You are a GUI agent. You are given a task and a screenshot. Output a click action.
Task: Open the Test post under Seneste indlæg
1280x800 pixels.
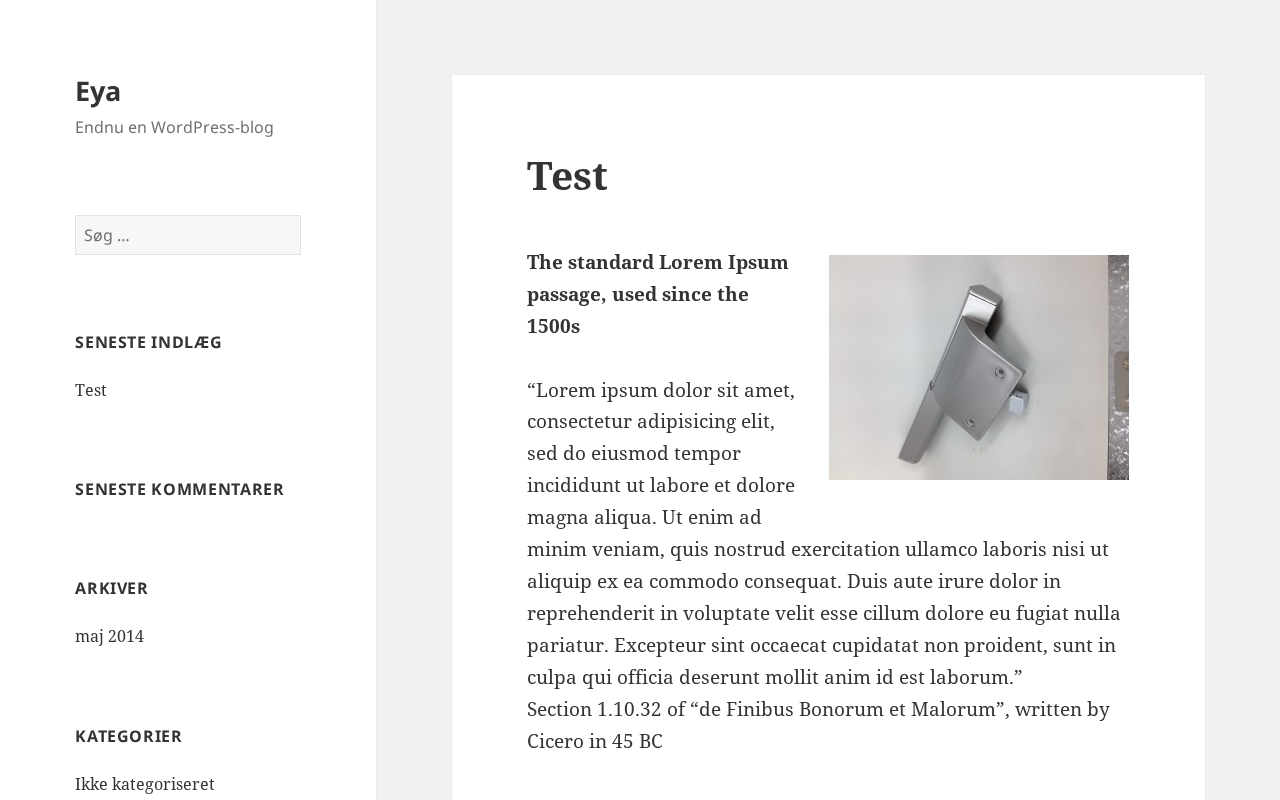coord(91,390)
